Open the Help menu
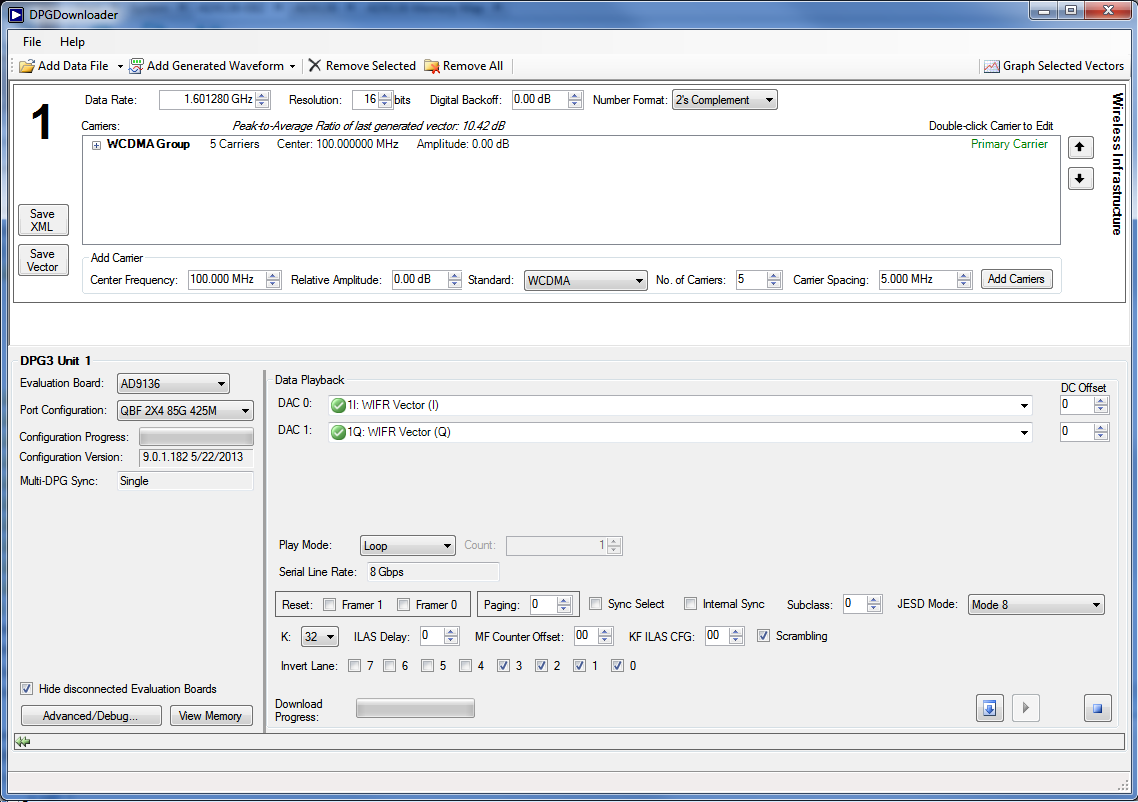Viewport: 1138px width, 802px height. pyautogui.click(x=72, y=42)
